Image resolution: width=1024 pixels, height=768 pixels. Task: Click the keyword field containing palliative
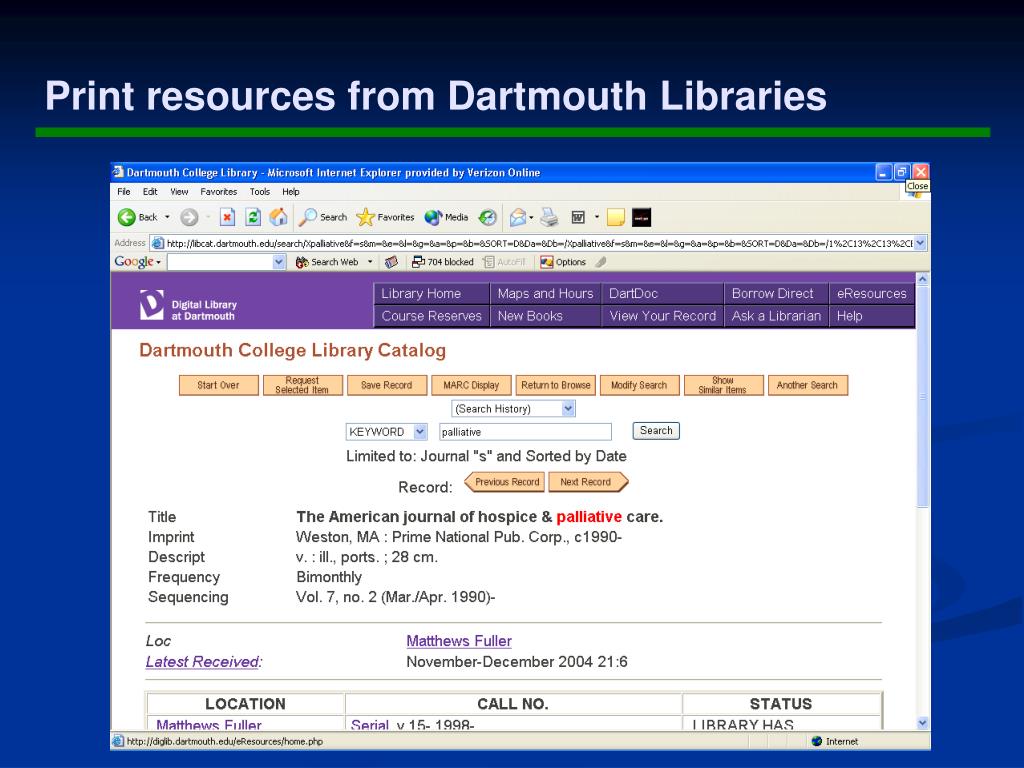pyautogui.click(x=525, y=432)
